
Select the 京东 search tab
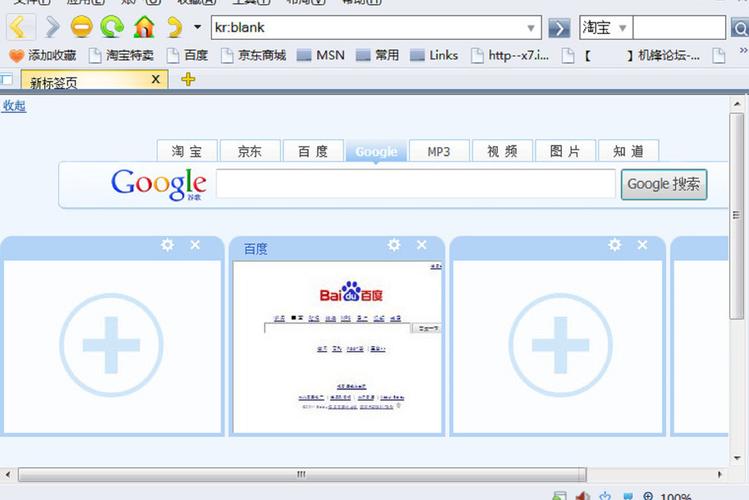point(249,152)
